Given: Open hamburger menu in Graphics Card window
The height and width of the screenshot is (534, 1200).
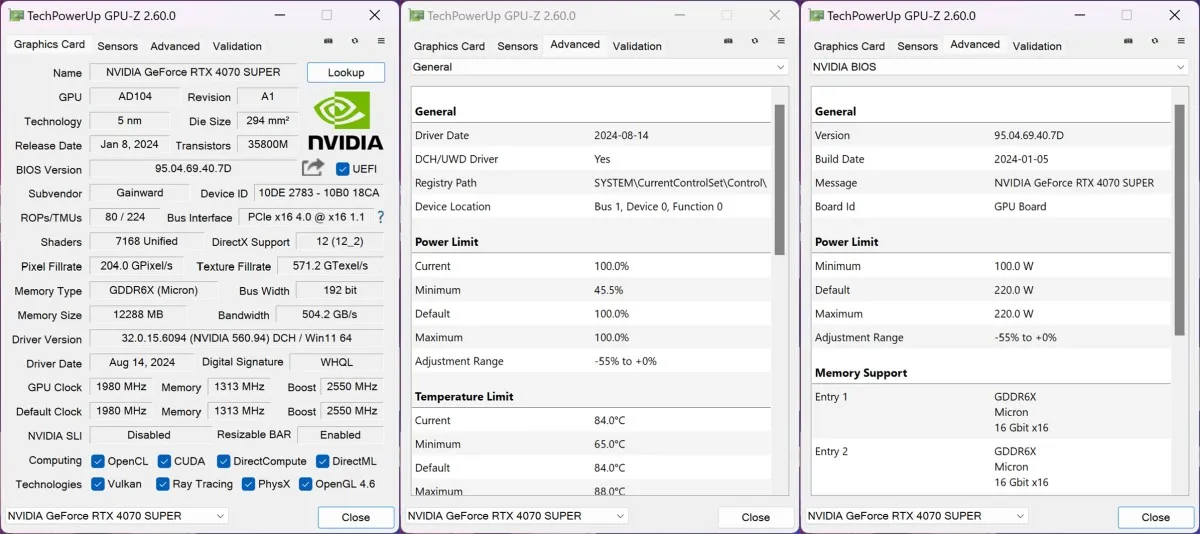Looking at the screenshot, I should click(x=381, y=41).
